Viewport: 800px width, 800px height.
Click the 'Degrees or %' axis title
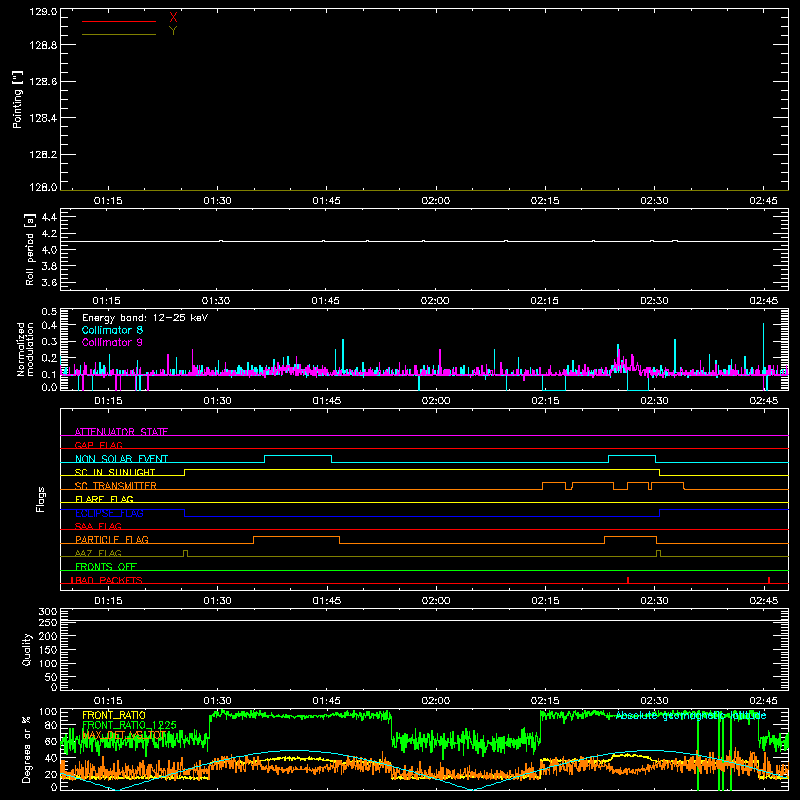27,749
